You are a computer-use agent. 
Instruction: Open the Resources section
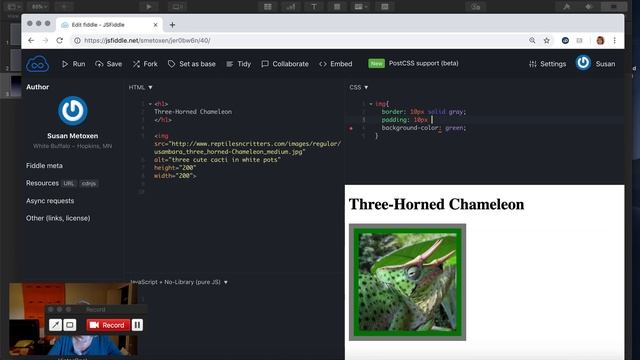pyautogui.click(x=42, y=183)
